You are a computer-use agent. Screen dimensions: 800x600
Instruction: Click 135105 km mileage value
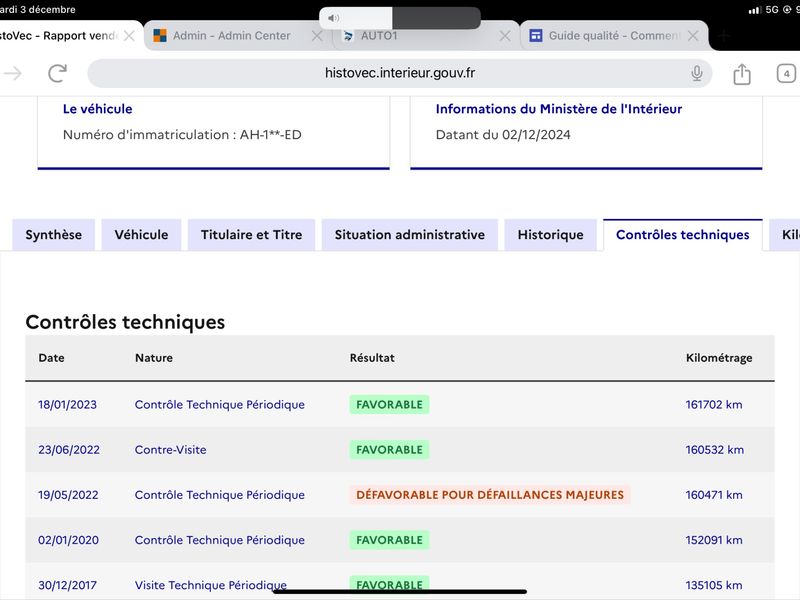coord(714,585)
